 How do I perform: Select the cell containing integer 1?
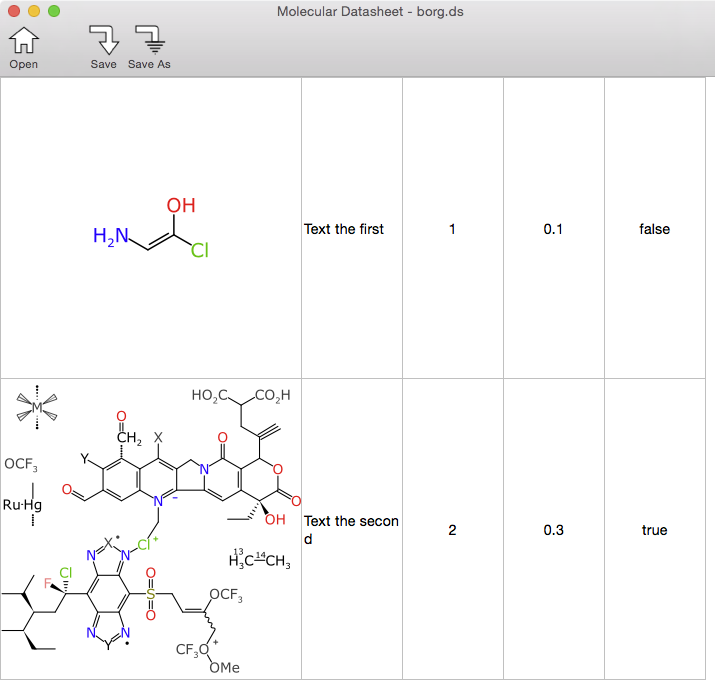click(x=452, y=229)
